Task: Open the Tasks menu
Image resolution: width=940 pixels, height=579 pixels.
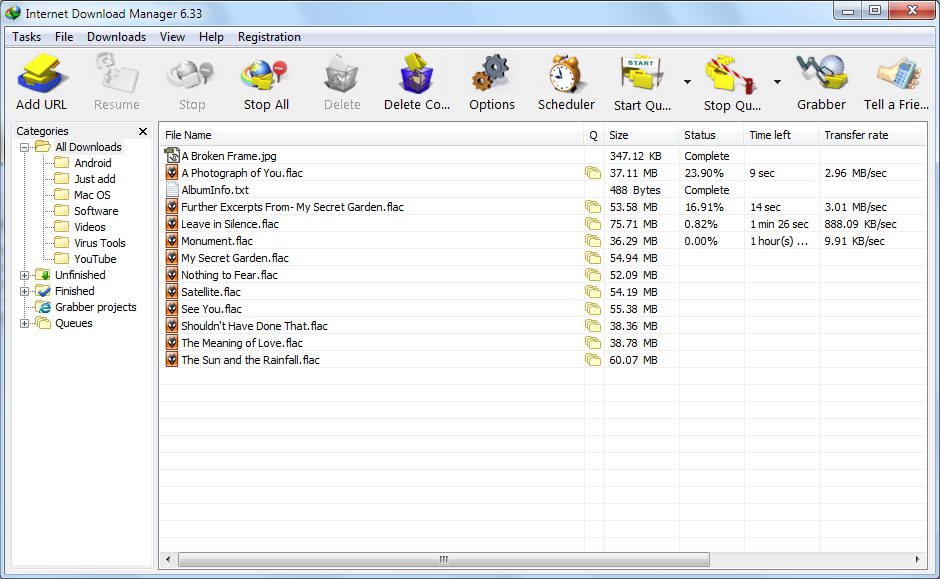Action: point(27,37)
